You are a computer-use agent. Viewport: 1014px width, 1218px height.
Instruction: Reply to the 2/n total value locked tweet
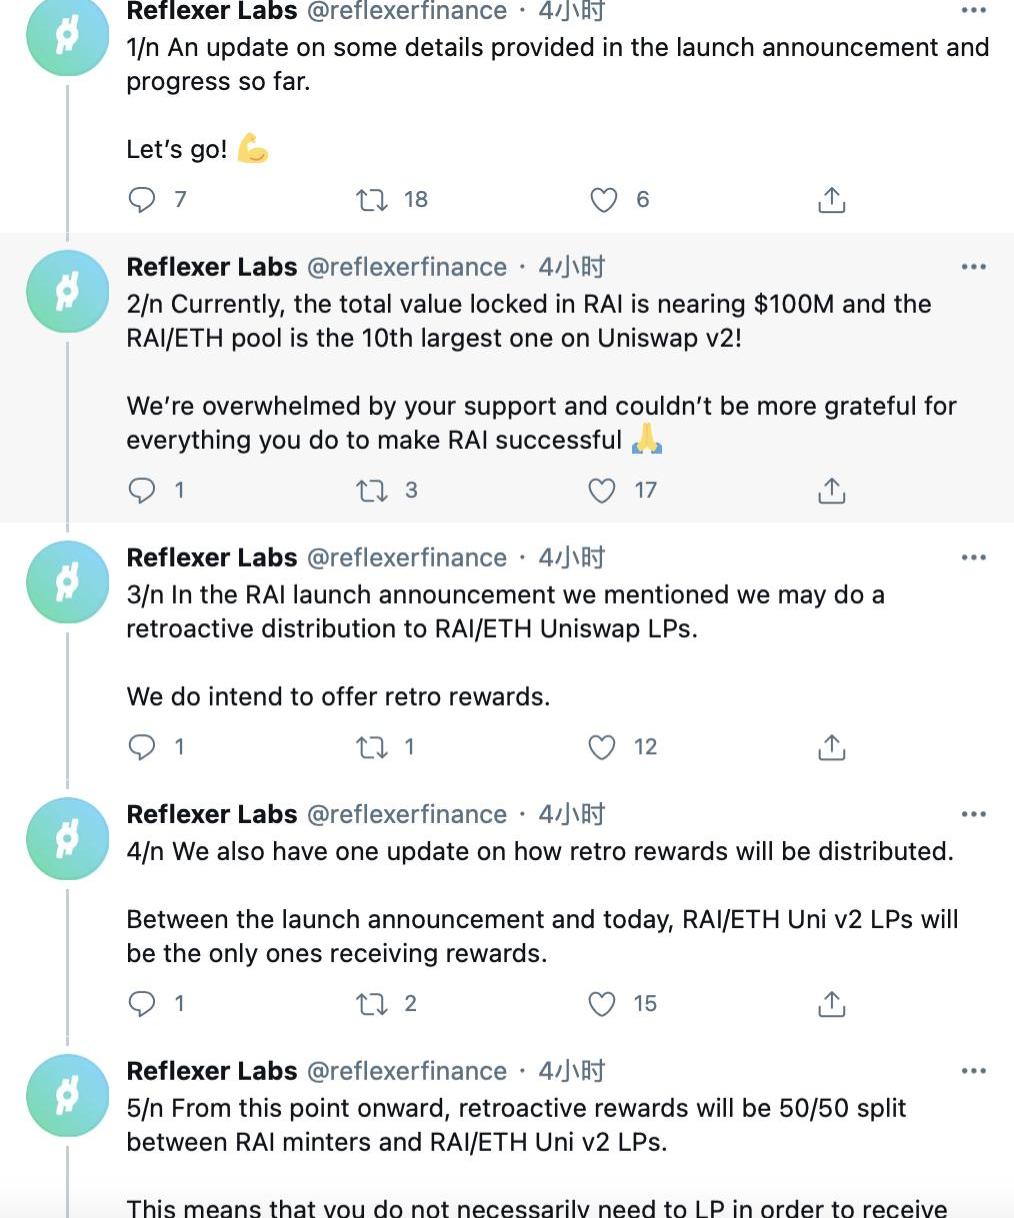click(143, 490)
